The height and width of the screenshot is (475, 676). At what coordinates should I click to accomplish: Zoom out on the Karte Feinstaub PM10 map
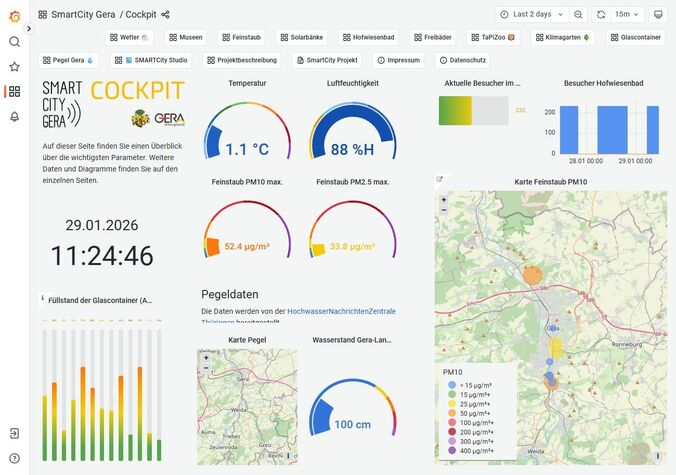click(x=444, y=210)
